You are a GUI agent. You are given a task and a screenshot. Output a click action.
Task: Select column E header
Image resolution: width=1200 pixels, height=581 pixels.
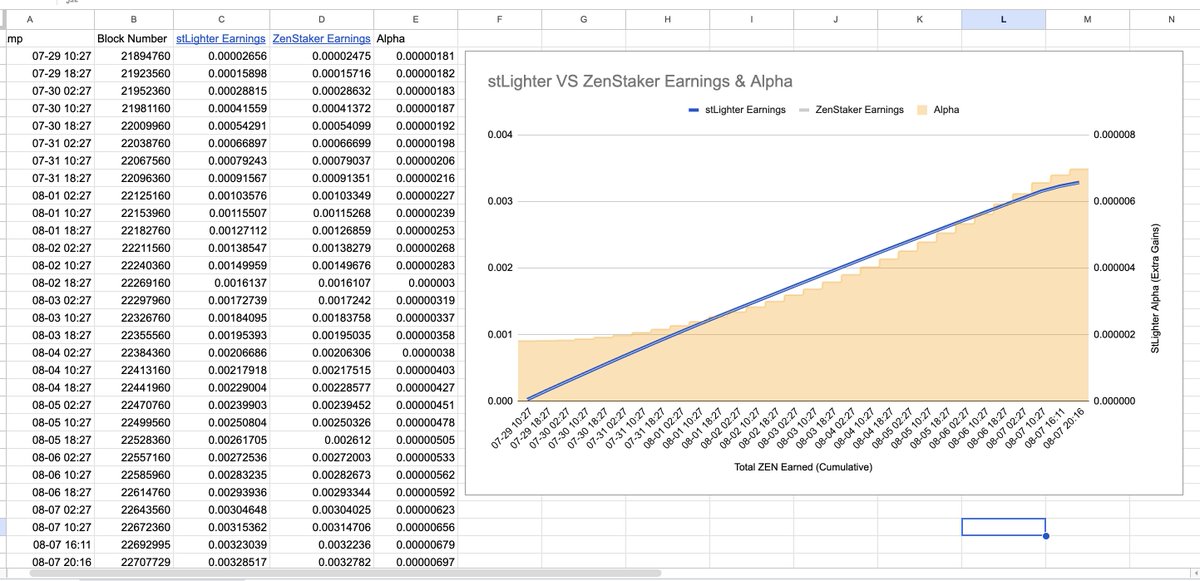pyautogui.click(x=417, y=19)
